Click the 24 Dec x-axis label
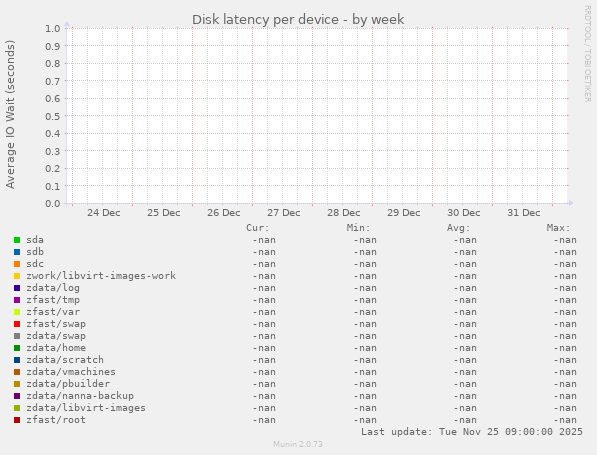The image size is (597, 455). [104, 213]
